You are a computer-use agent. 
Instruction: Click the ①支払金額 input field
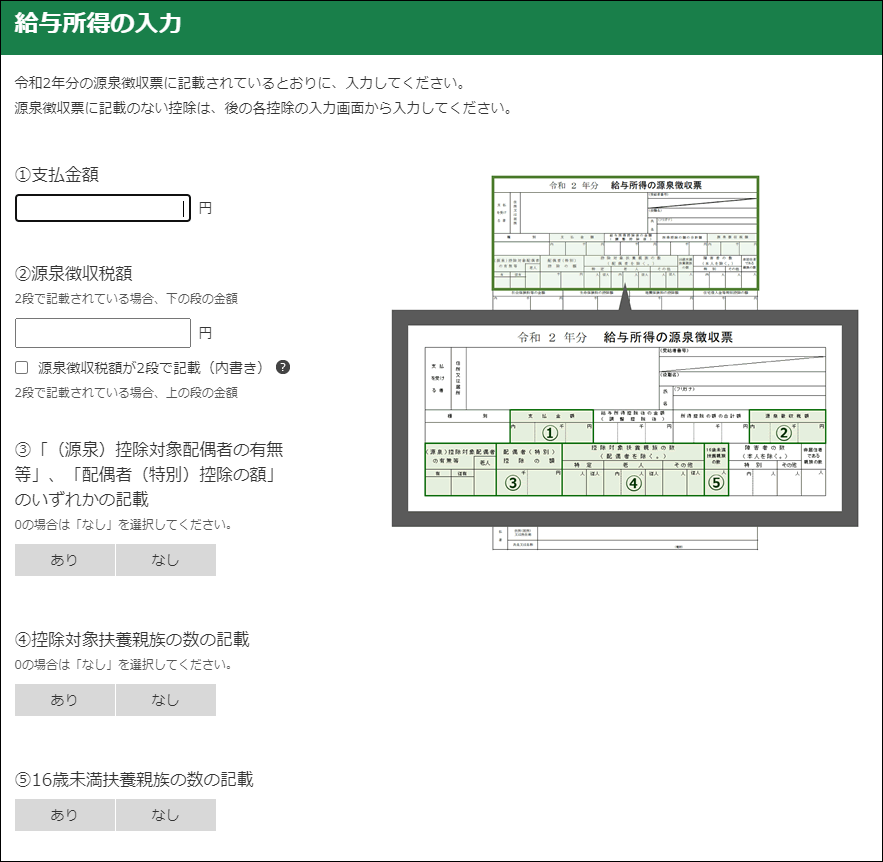pos(102,208)
